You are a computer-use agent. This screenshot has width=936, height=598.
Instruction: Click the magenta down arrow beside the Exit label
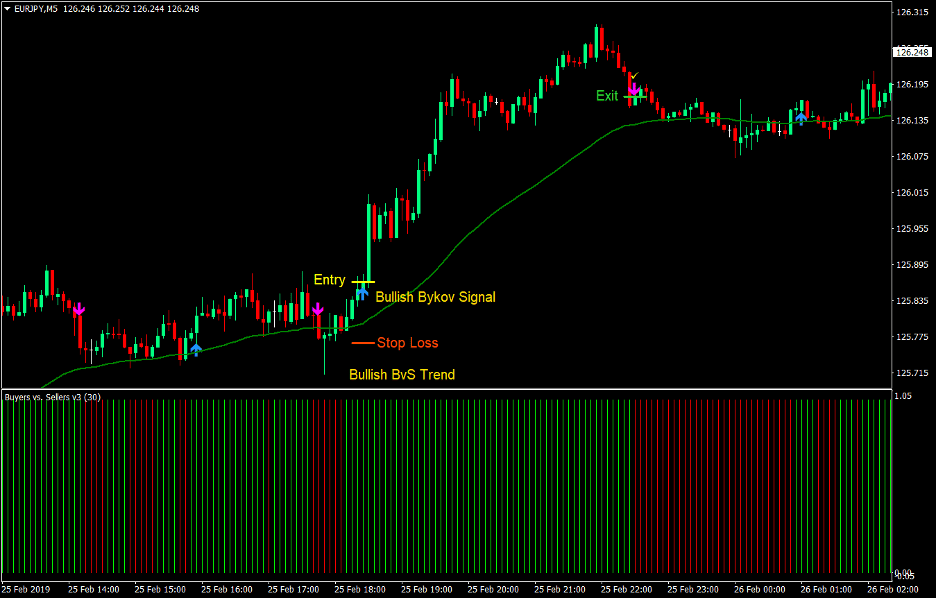click(633, 91)
